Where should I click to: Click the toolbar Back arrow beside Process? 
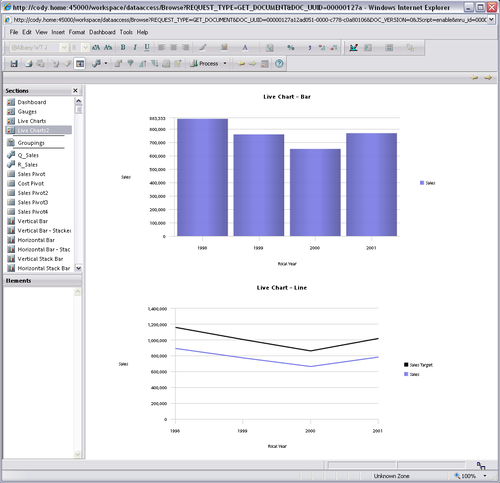(x=241, y=63)
